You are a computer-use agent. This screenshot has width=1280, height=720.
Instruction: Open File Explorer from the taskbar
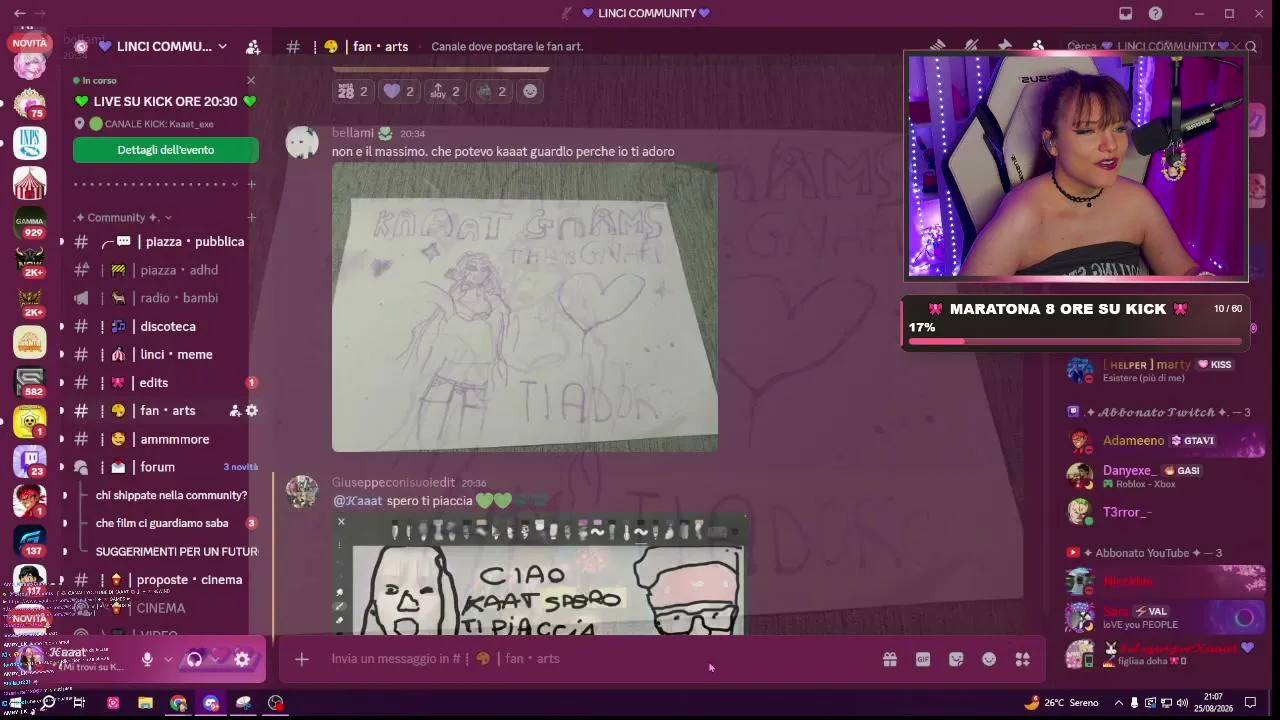pos(145,703)
